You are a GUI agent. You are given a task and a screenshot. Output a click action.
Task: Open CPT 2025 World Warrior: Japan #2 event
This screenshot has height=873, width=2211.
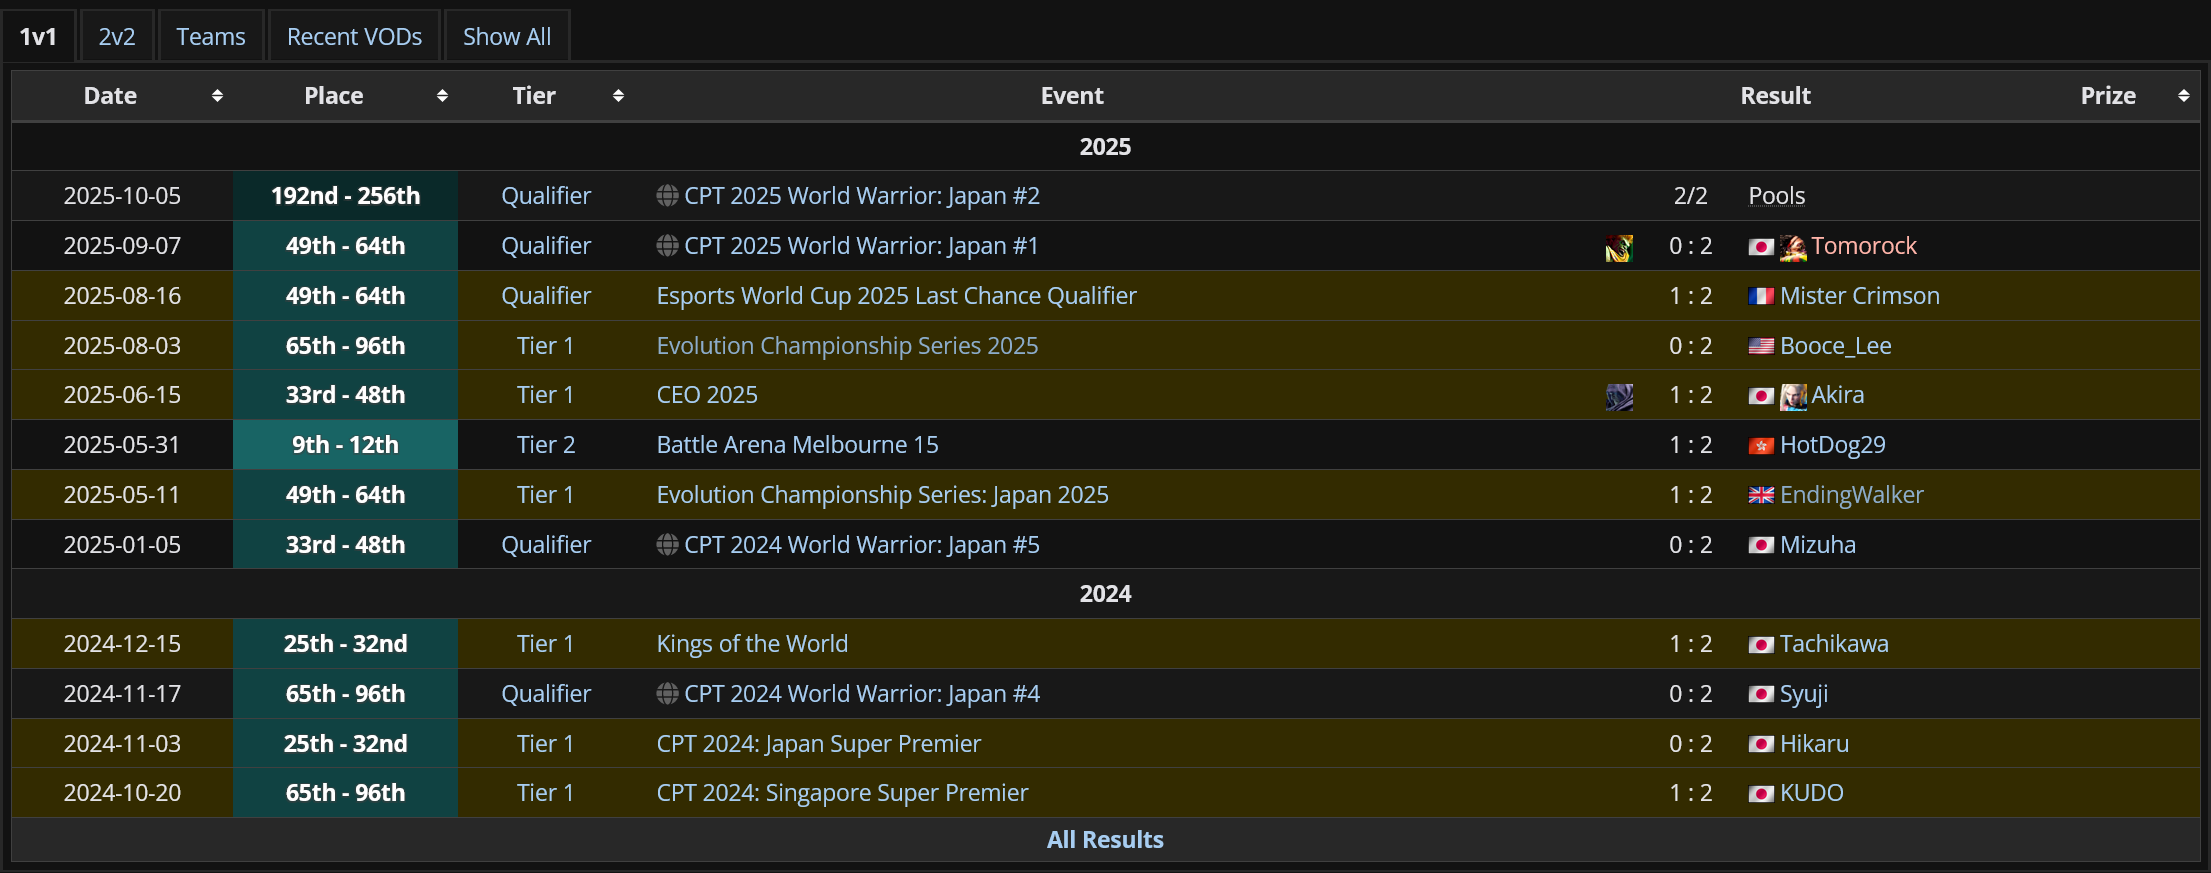[862, 196]
